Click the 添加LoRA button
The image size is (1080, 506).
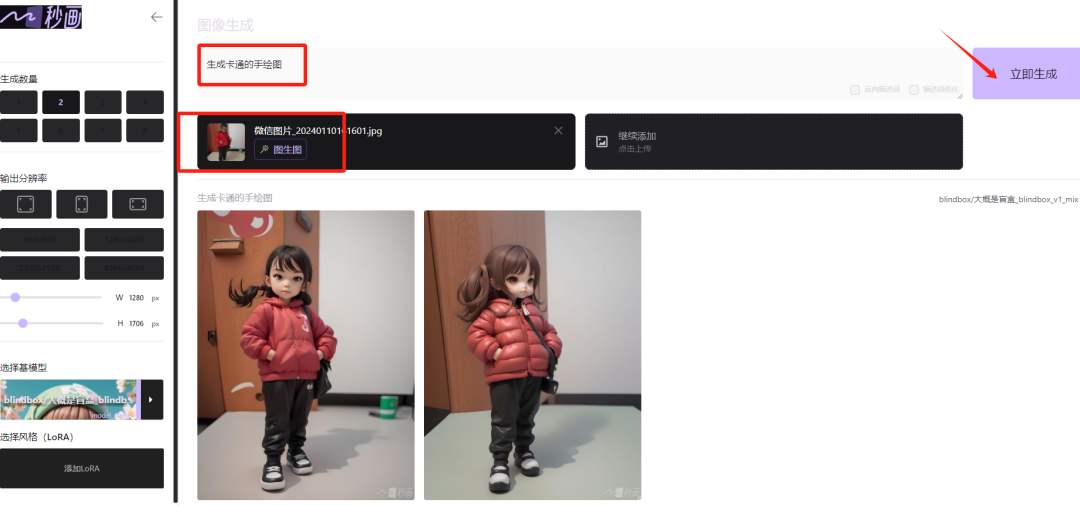coord(82,468)
